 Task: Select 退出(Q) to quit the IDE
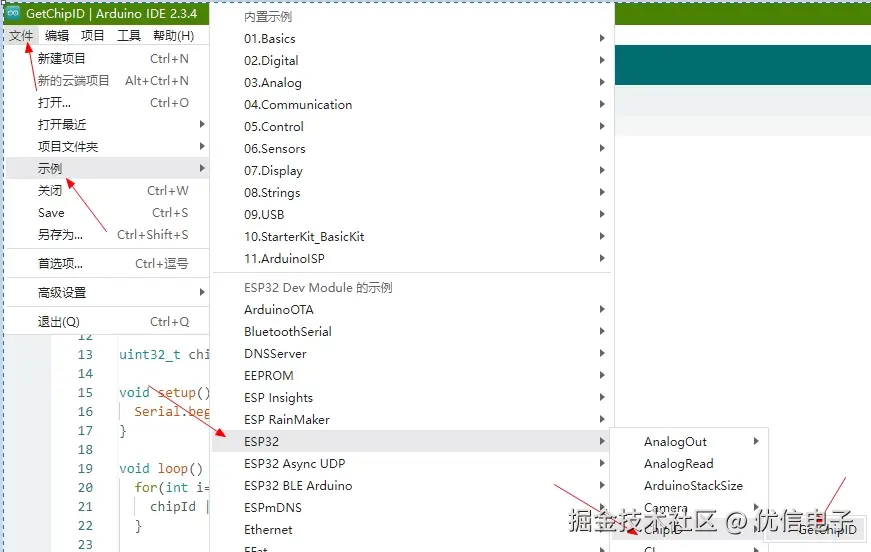(107, 322)
